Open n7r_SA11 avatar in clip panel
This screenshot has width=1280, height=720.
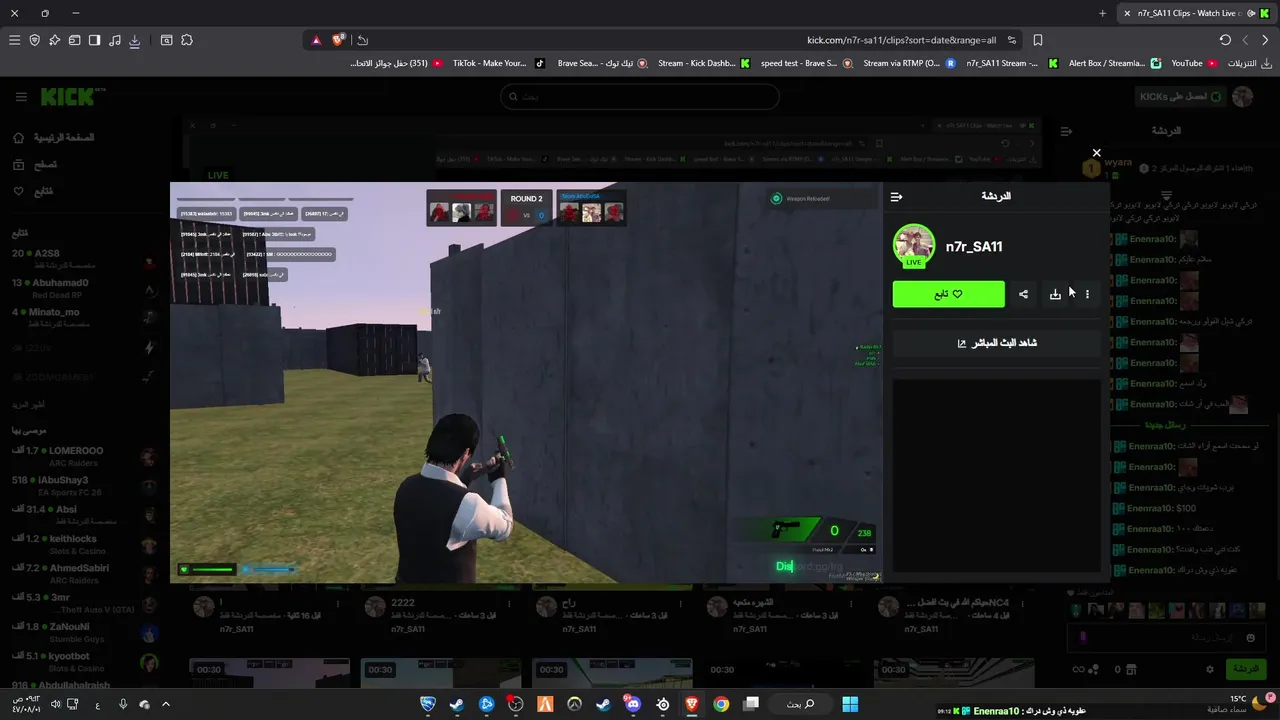pyautogui.click(x=914, y=246)
